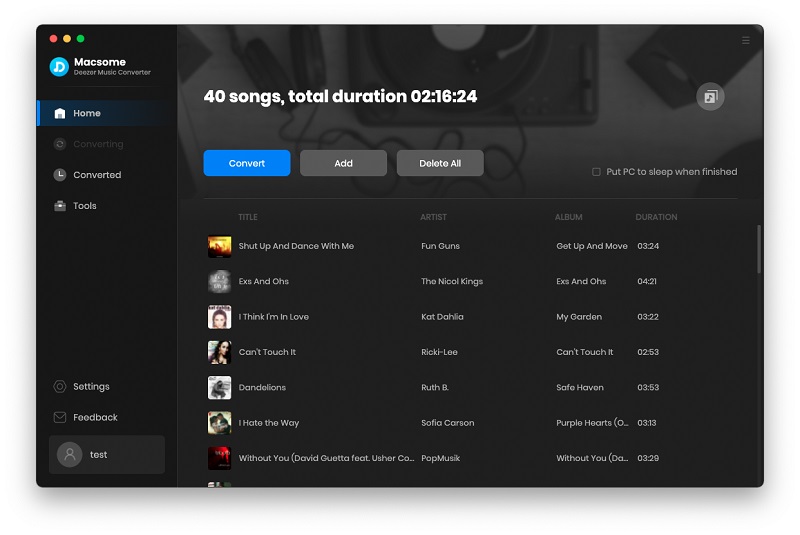Open the Home section label

87,113
